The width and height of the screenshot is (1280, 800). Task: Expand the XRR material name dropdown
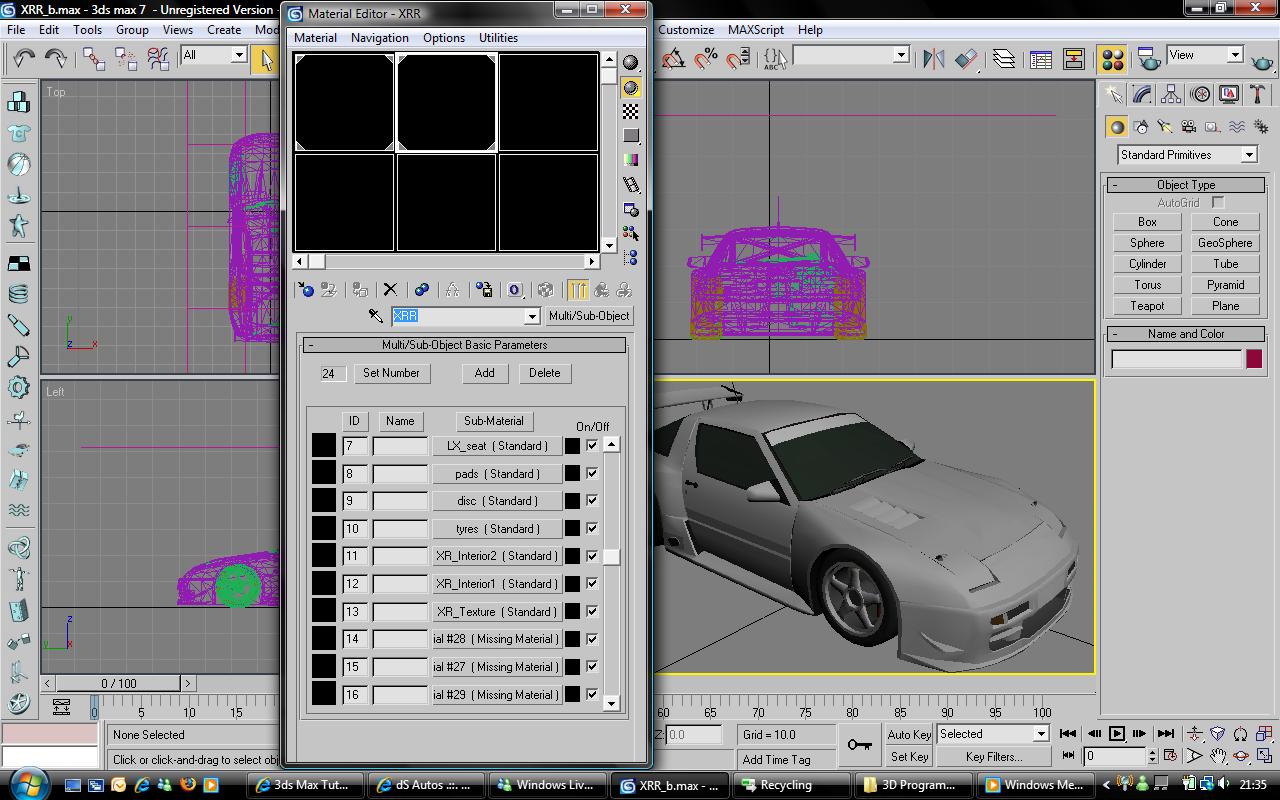point(532,316)
